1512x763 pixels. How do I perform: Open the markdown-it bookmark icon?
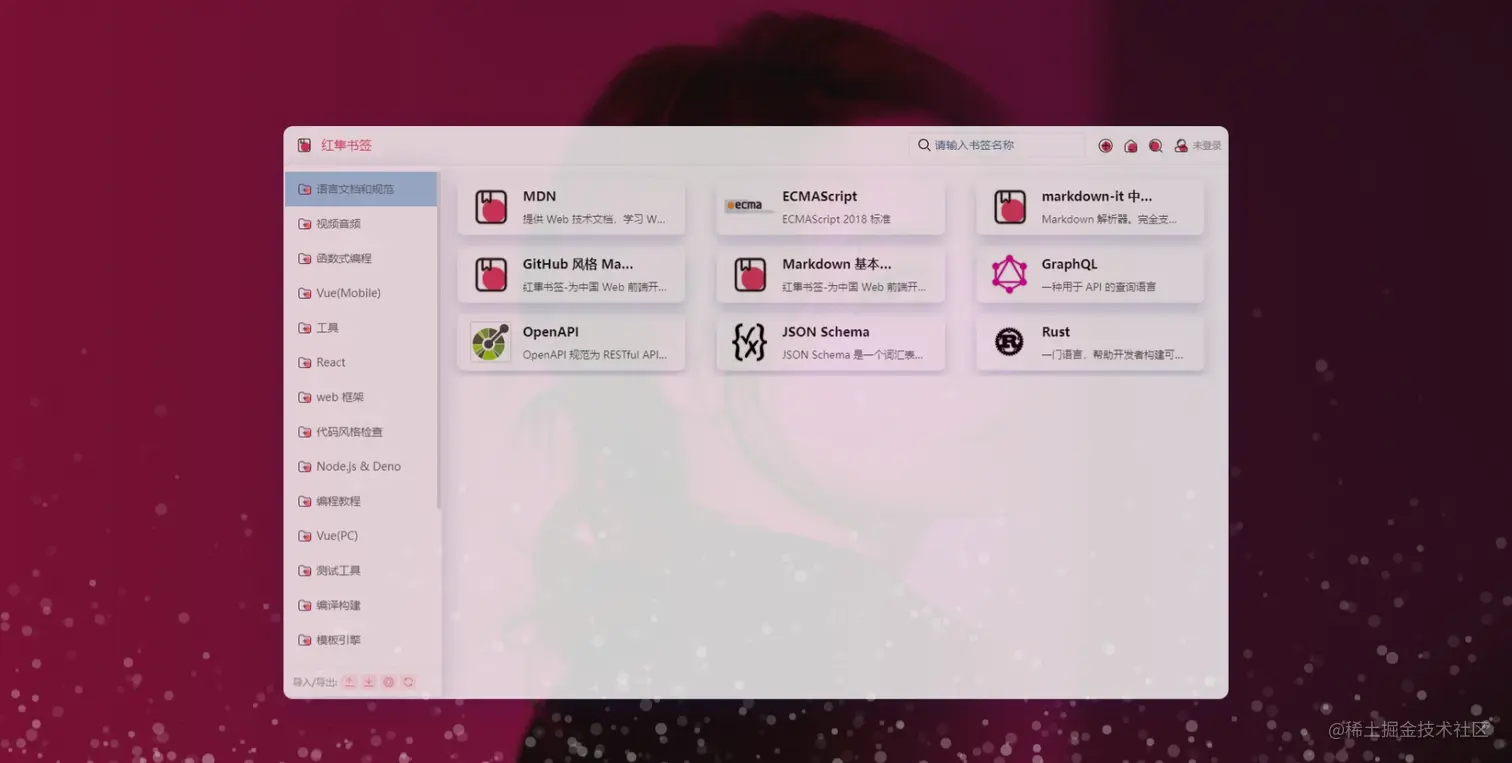(x=1010, y=207)
